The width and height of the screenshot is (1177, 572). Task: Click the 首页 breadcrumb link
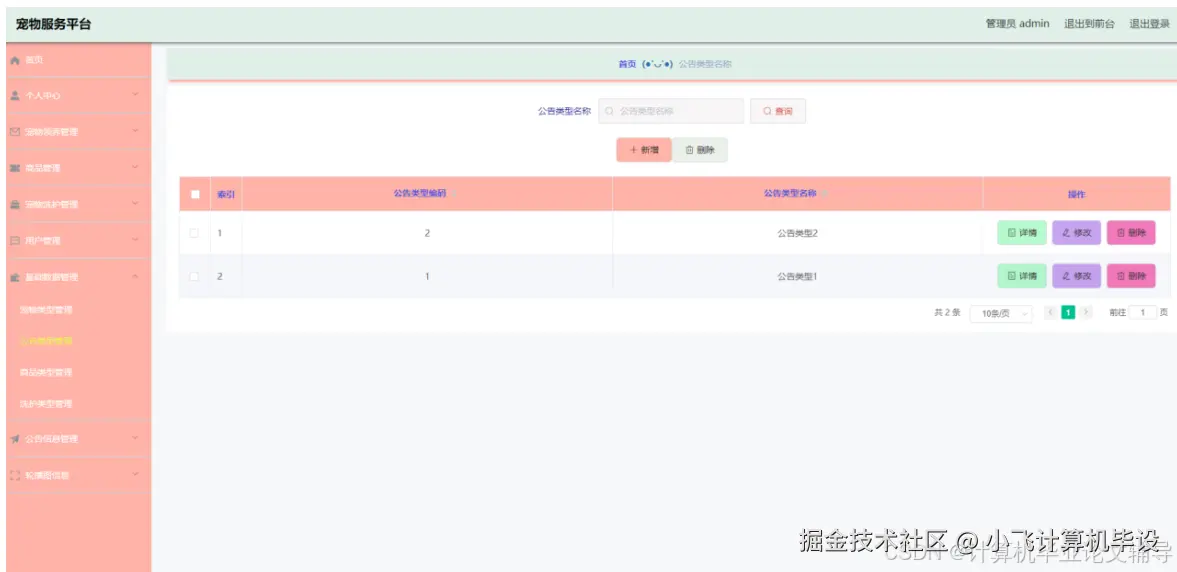click(627, 65)
